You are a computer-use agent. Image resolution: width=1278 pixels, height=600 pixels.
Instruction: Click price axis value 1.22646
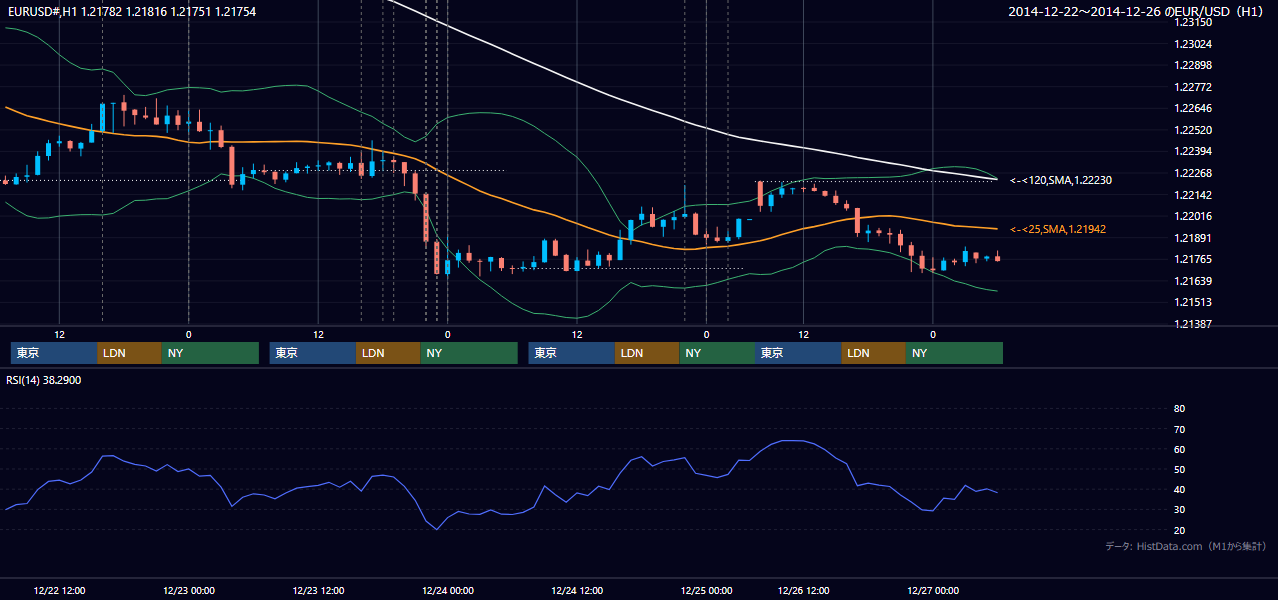click(1192, 108)
